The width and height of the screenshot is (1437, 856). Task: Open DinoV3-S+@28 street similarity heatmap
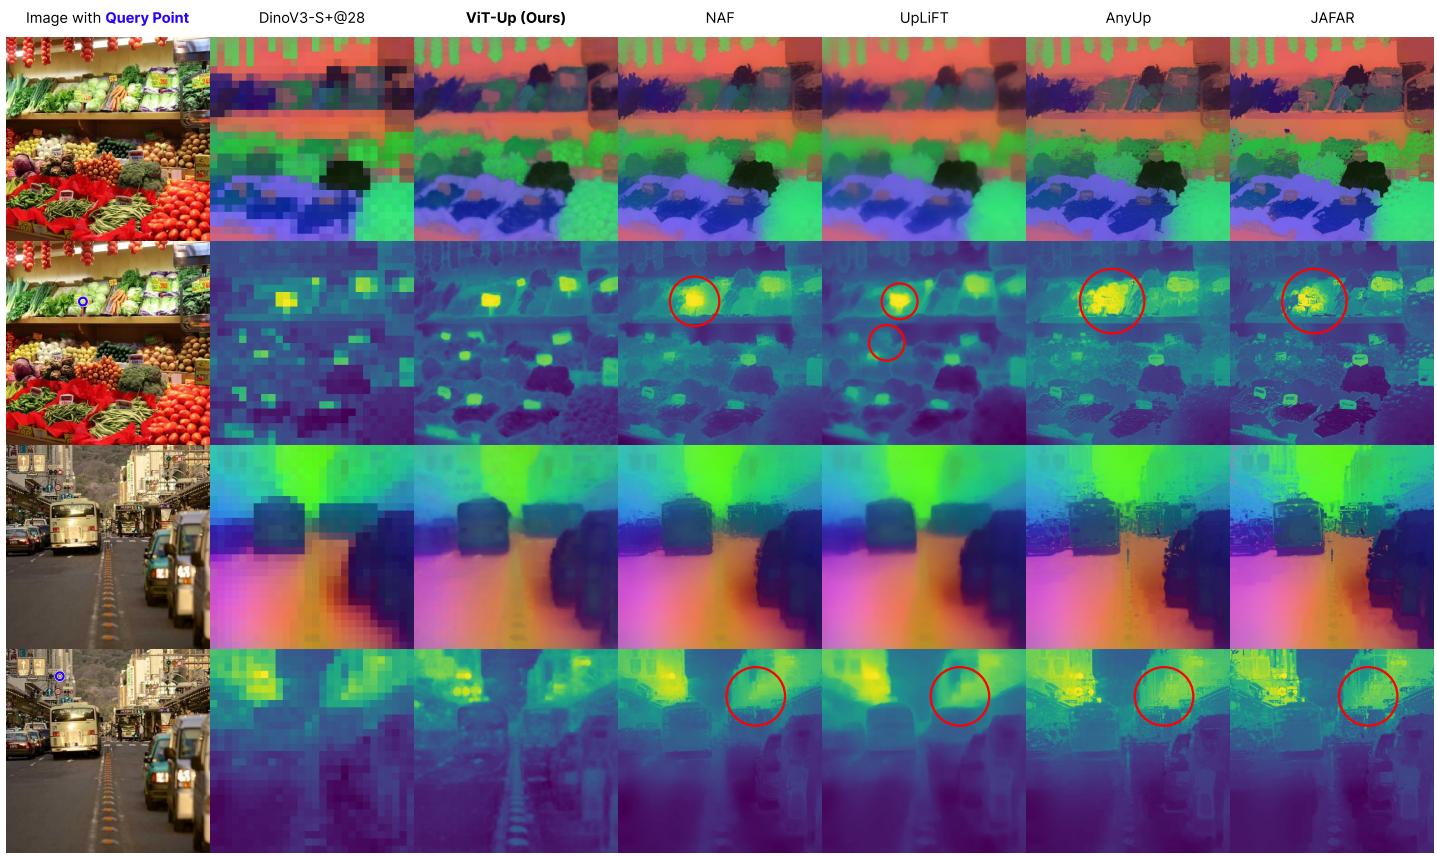coord(312,751)
